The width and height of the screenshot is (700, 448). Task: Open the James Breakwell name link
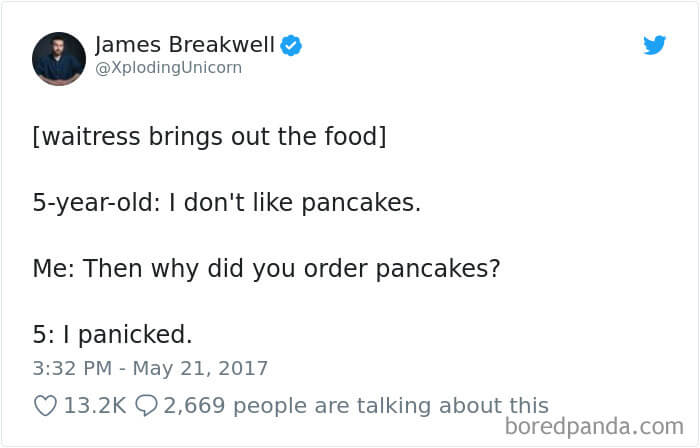[x=184, y=45]
